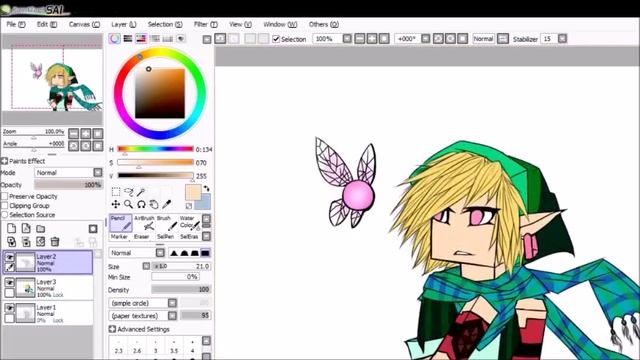Delete layer with trash can icon
Image resolution: width=640 pixels, height=360 pixels.
[55, 242]
